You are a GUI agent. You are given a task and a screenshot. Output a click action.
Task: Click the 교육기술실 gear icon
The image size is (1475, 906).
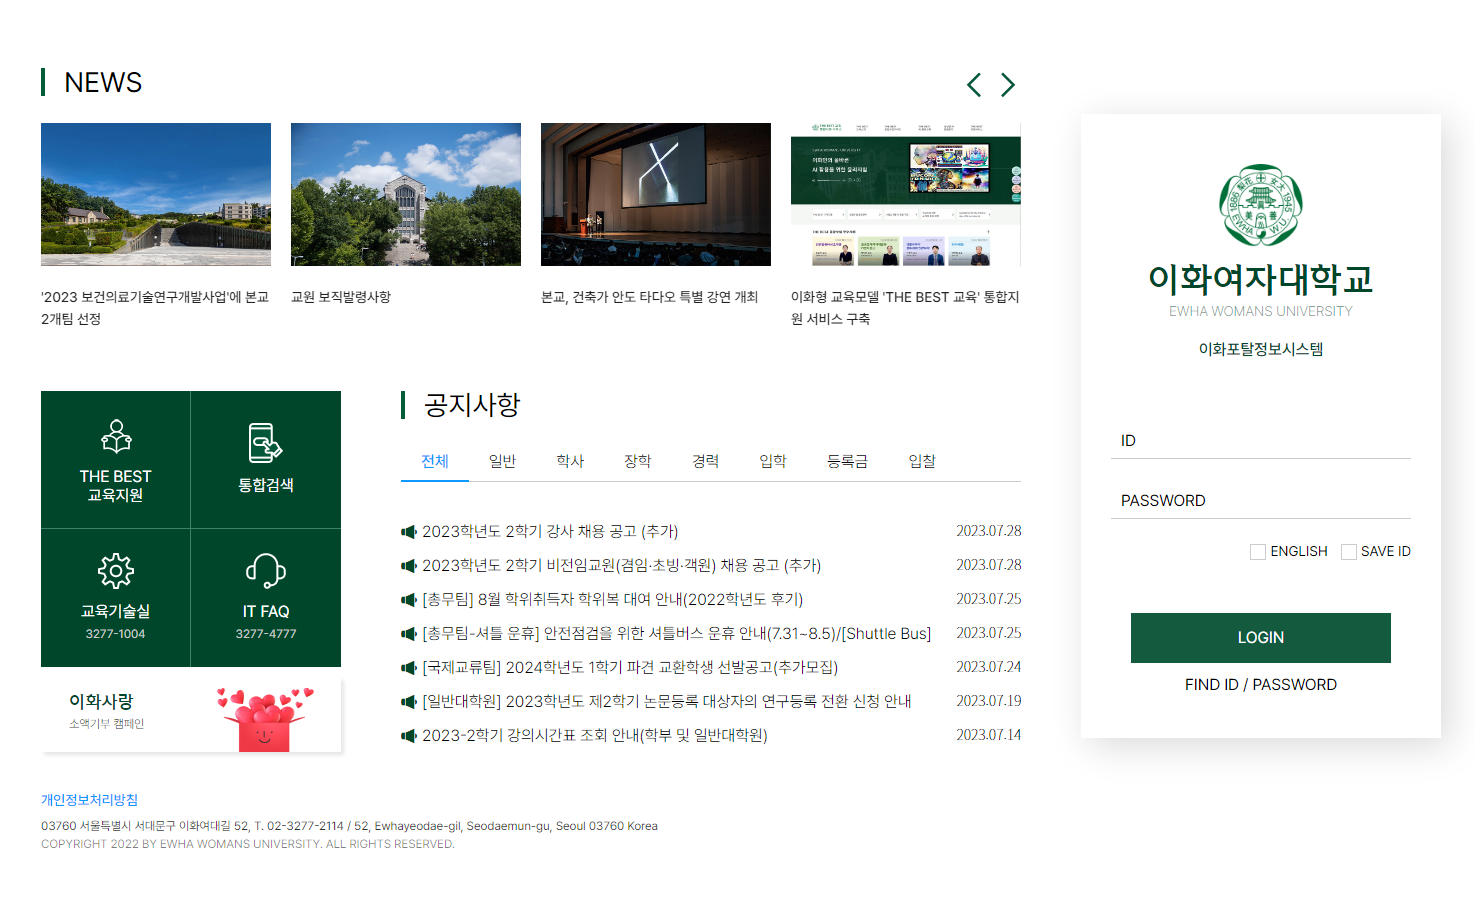(115, 570)
